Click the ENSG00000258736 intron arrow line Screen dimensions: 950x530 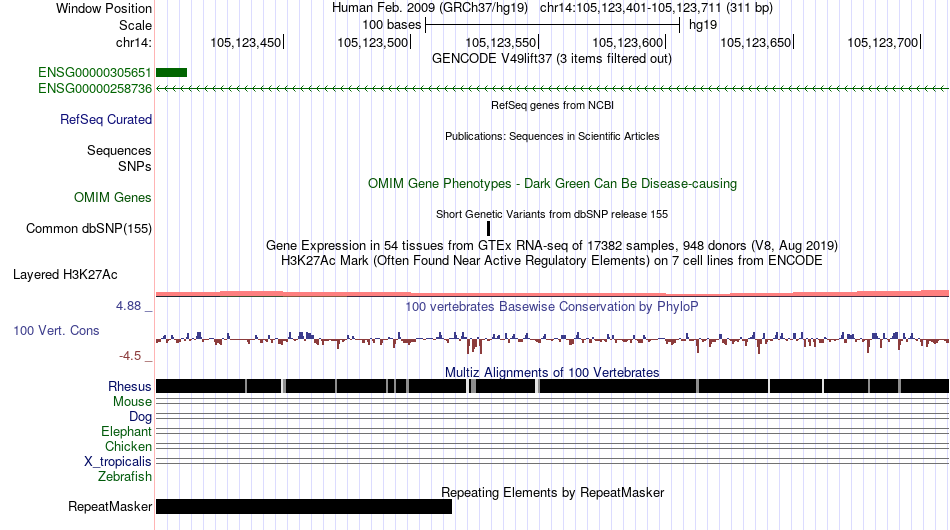pyautogui.click(x=553, y=88)
